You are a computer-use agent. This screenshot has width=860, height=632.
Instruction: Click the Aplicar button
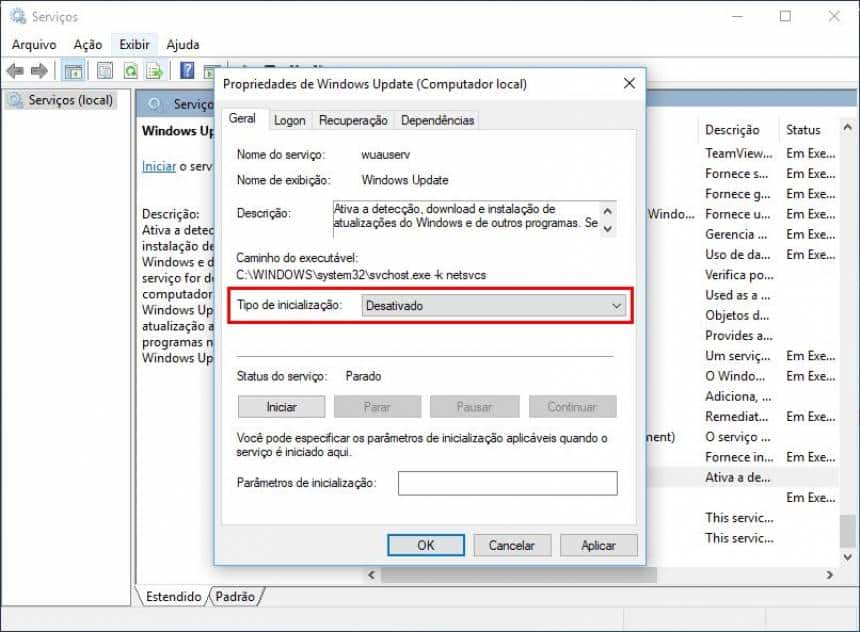click(x=598, y=545)
